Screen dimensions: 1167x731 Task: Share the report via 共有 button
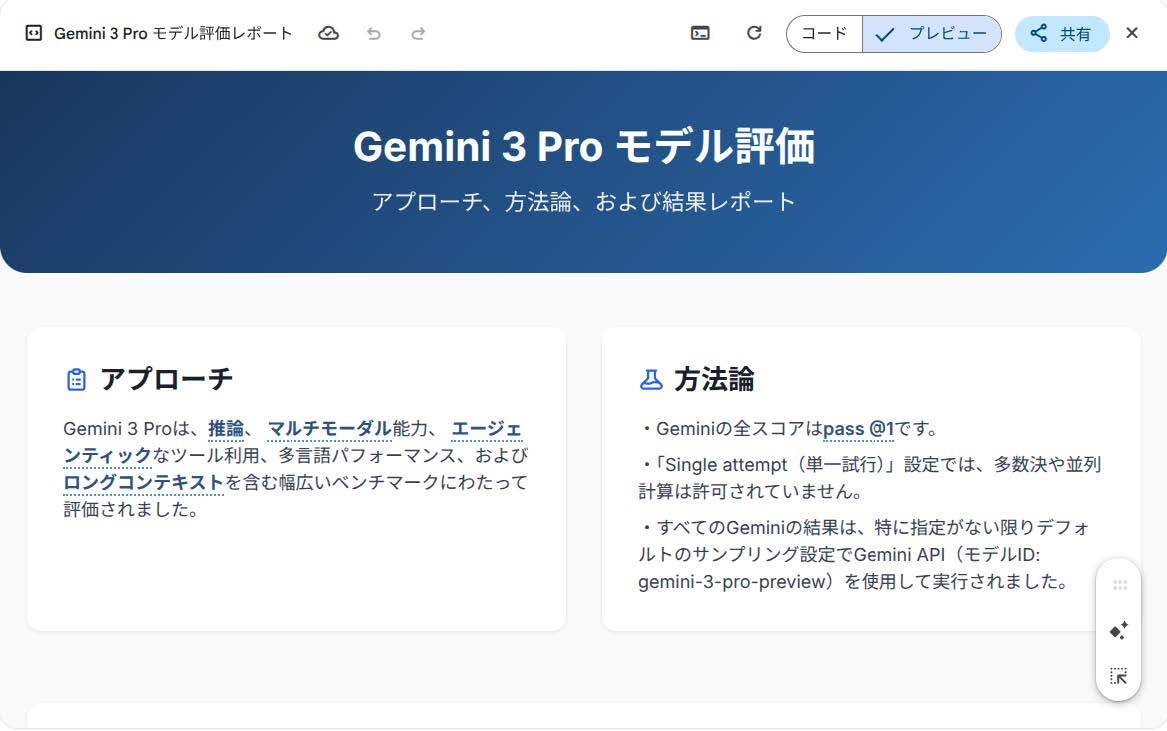[x=1062, y=33]
